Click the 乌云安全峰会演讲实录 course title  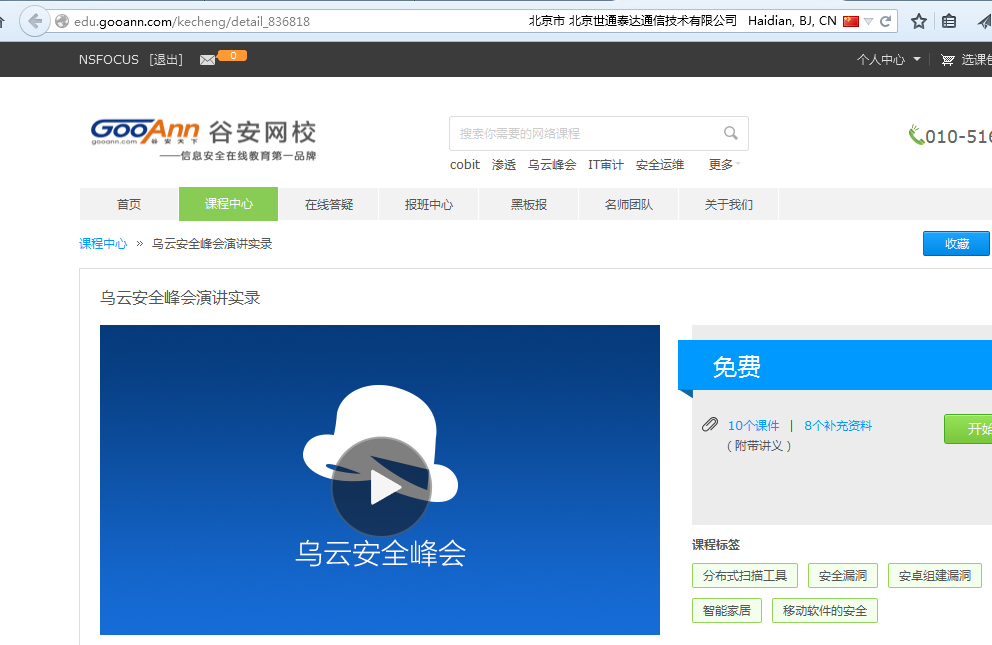coord(180,298)
